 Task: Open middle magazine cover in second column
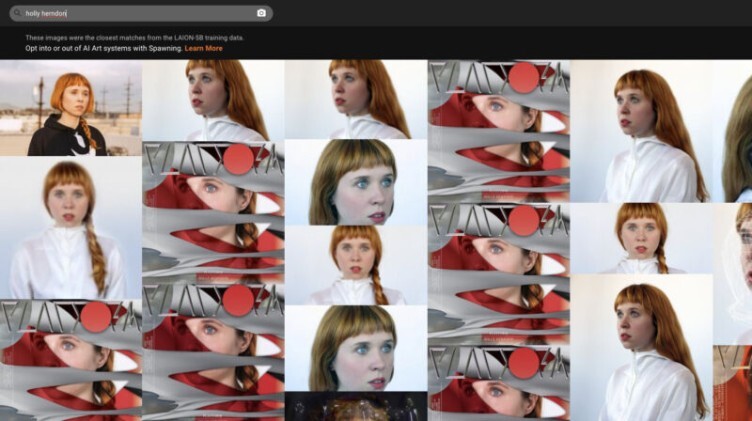click(213, 212)
